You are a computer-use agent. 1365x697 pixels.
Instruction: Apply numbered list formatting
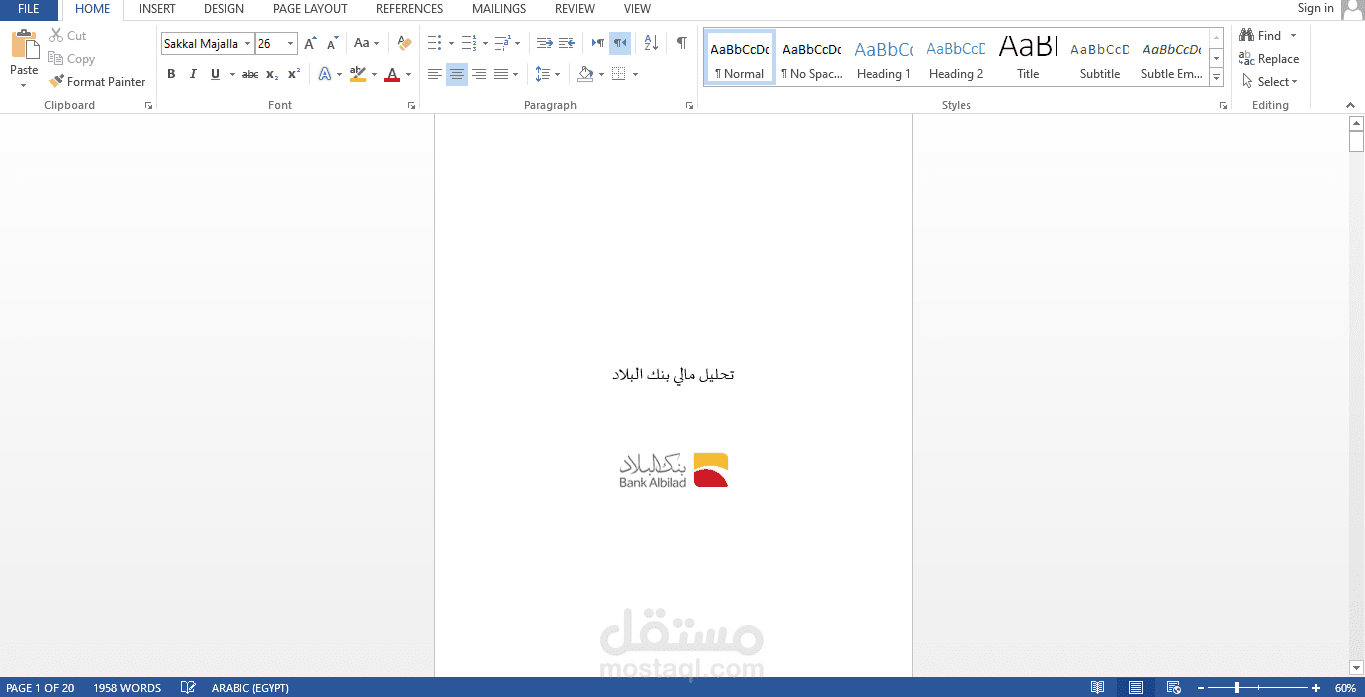469,43
